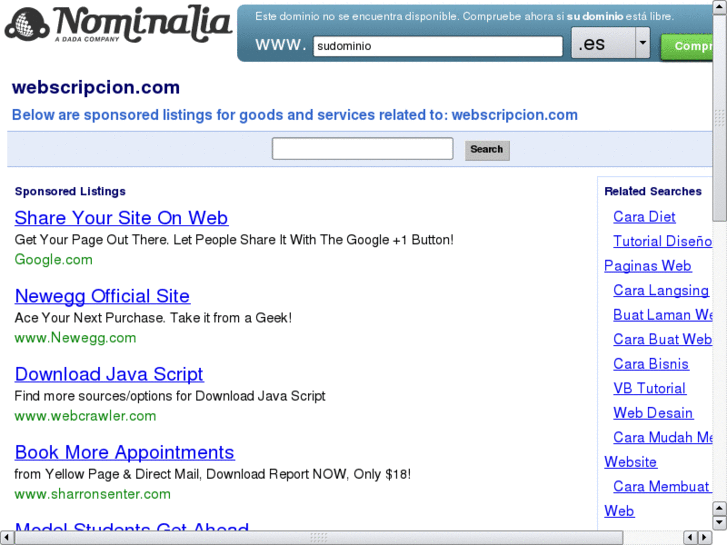Open the Web Desain related search
The height and width of the screenshot is (545, 727).
pyautogui.click(x=653, y=413)
